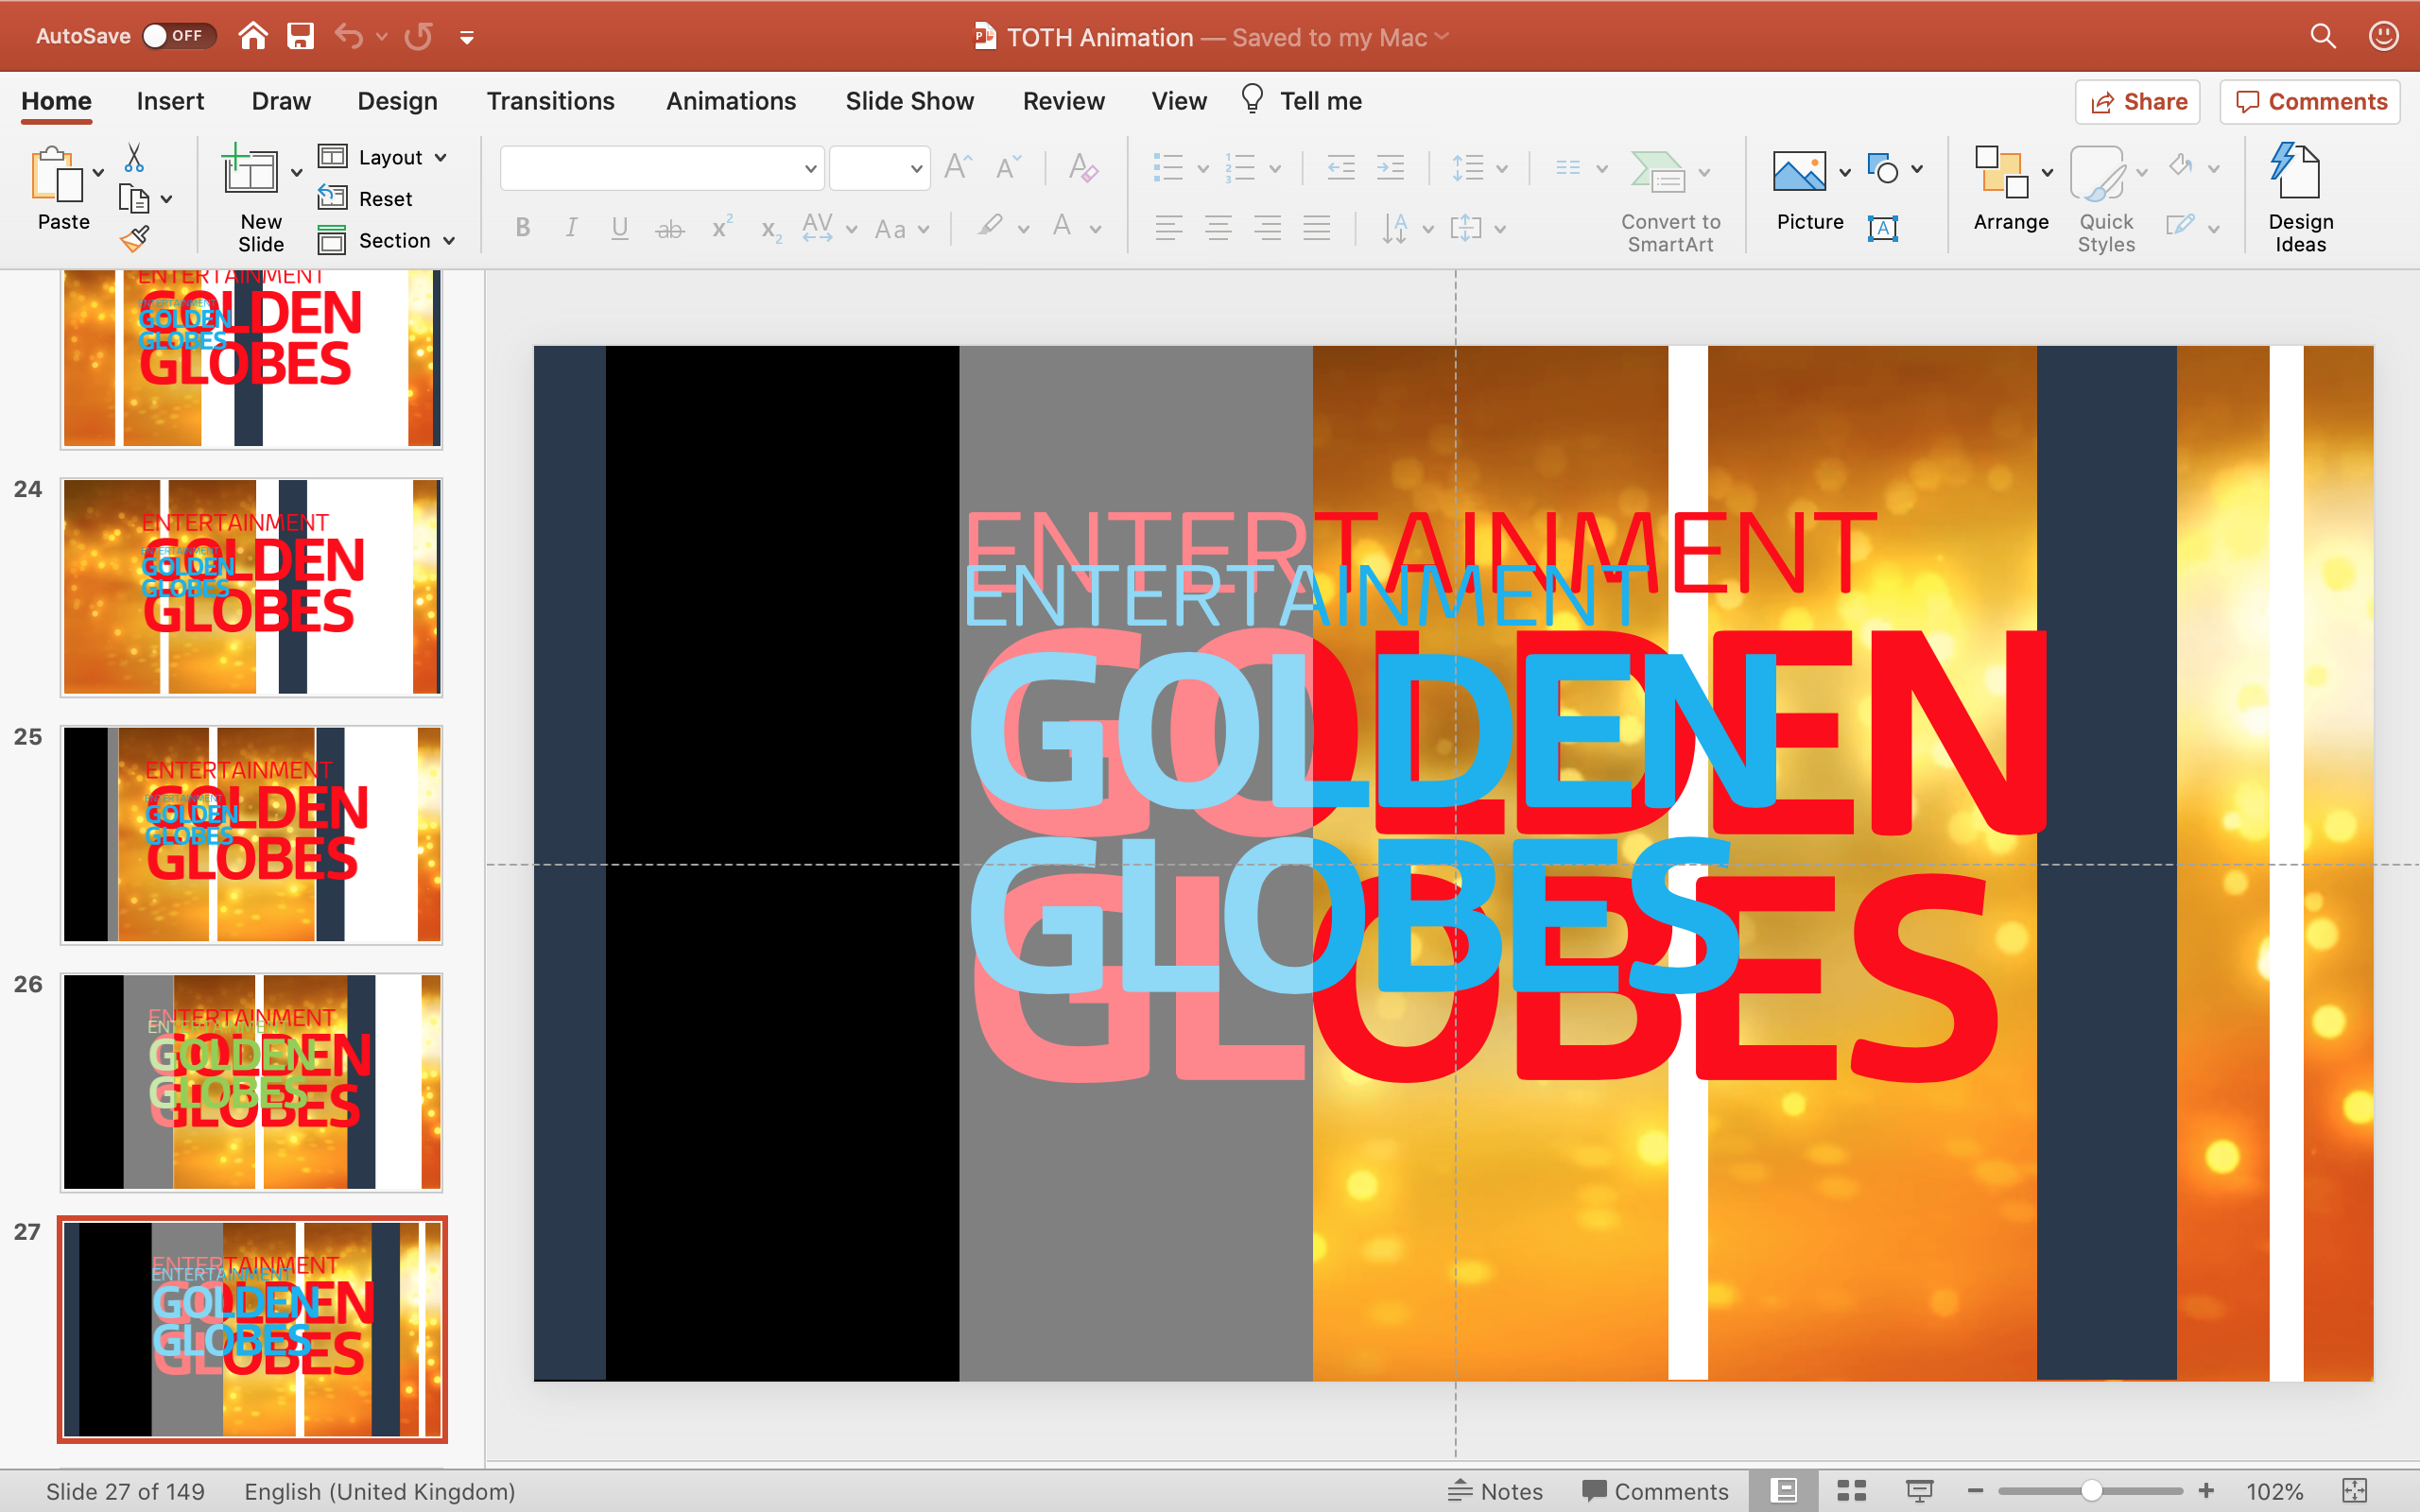The image size is (2420, 1512).
Task: Open Comments from the status bar
Action: tap(1655, 1491)
